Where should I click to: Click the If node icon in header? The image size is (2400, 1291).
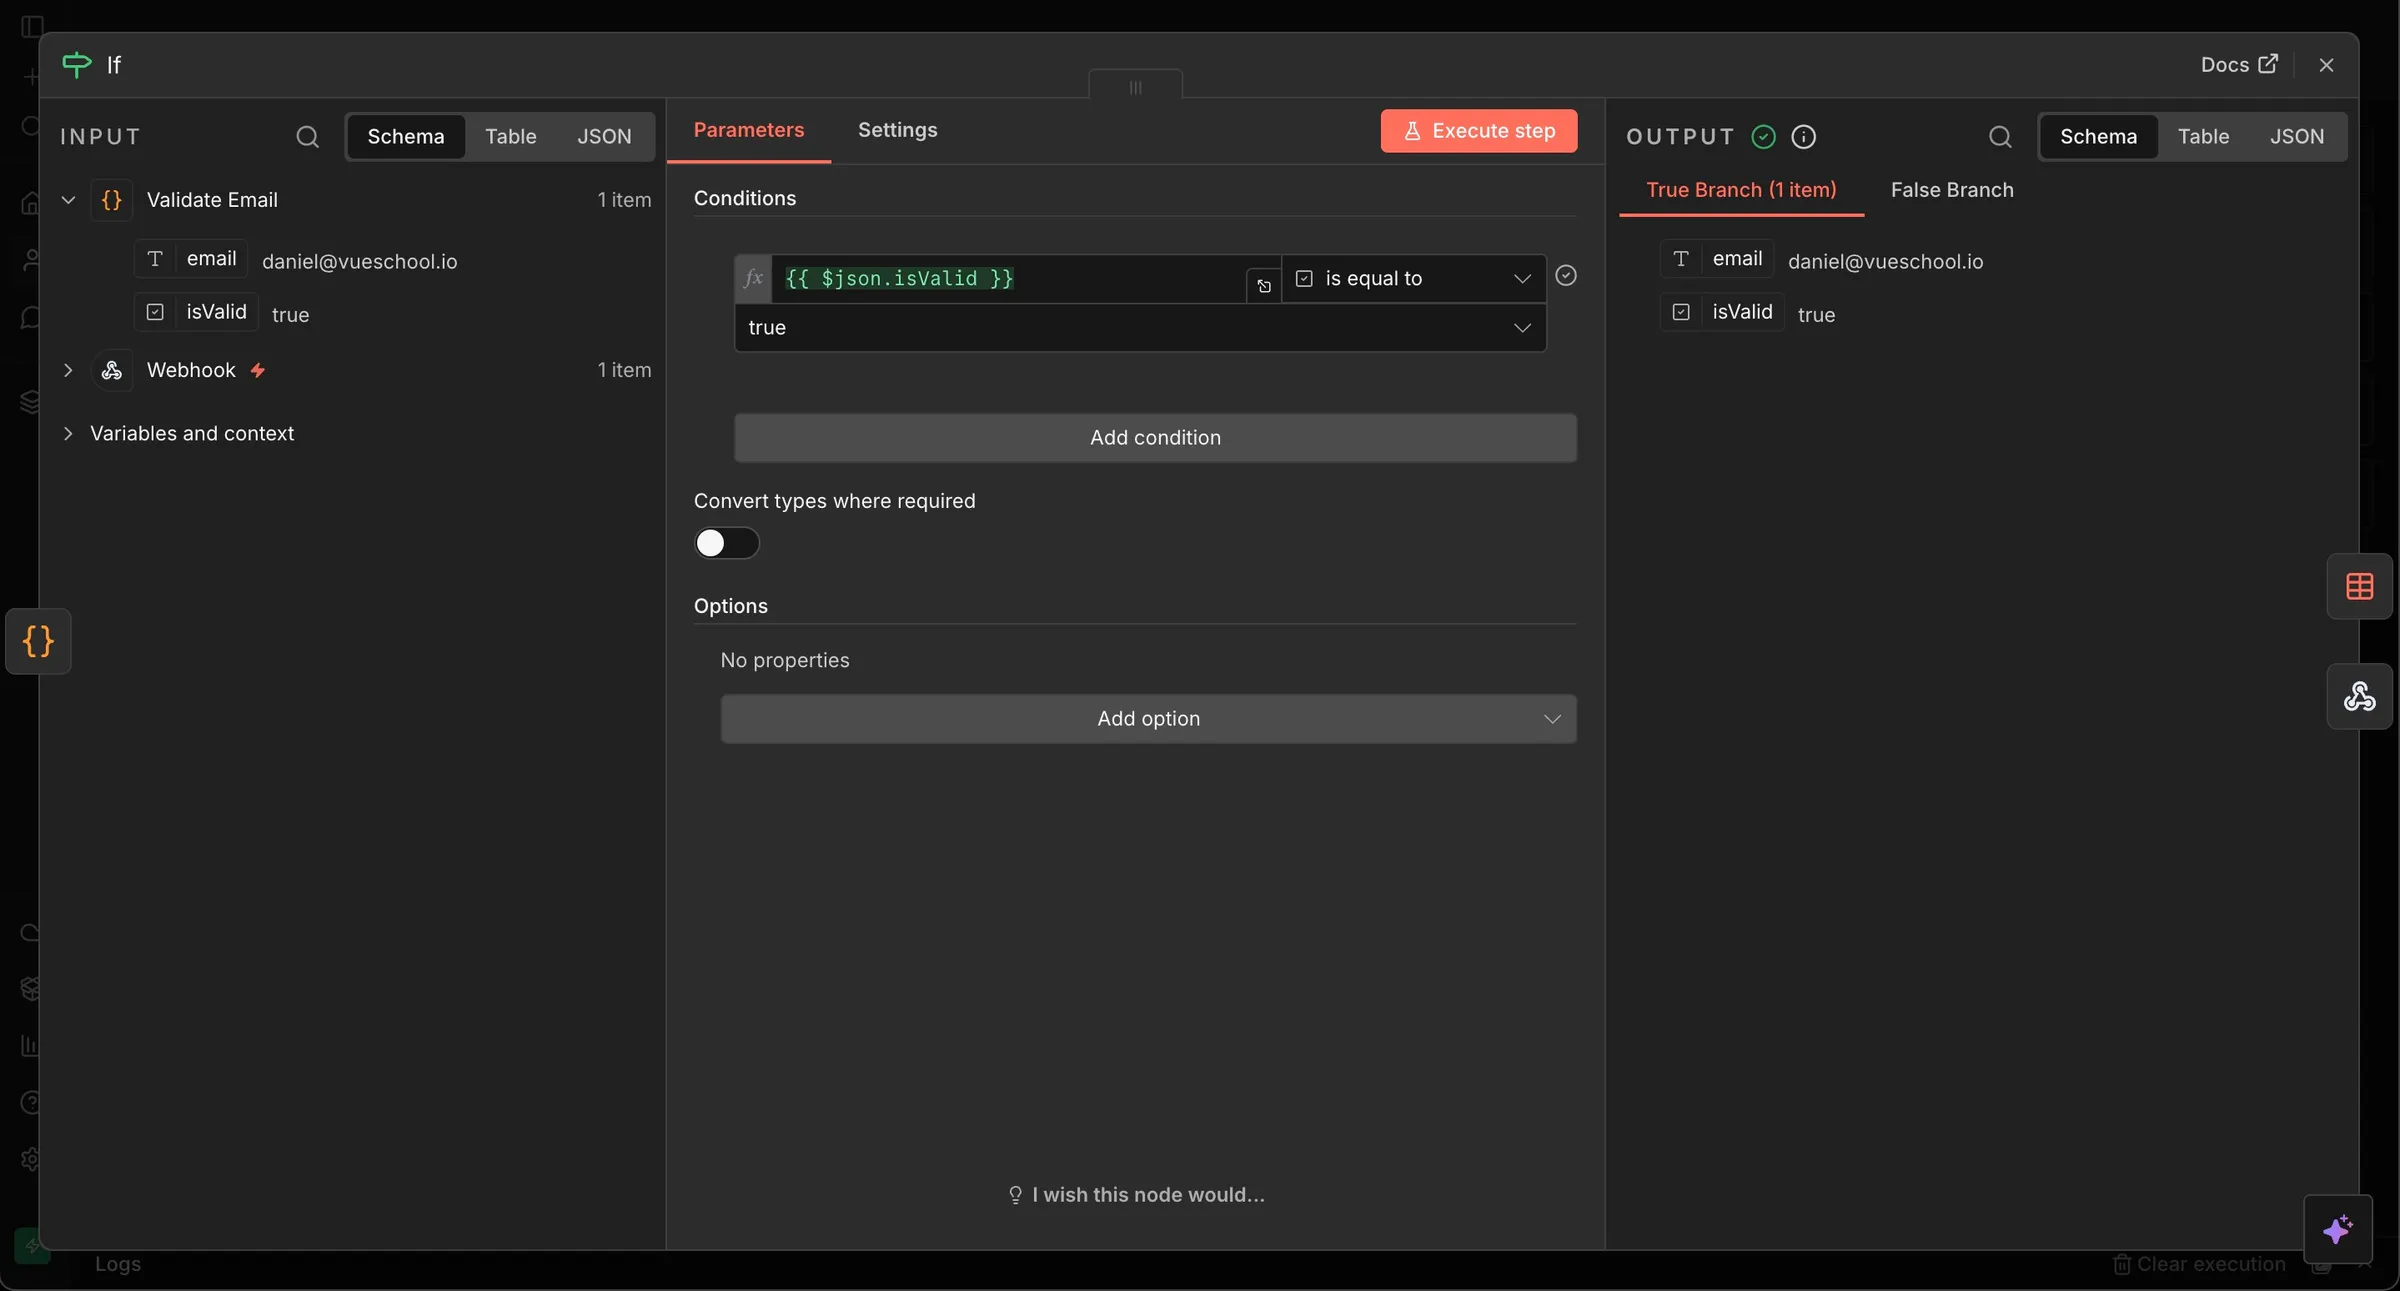point(76,64)
